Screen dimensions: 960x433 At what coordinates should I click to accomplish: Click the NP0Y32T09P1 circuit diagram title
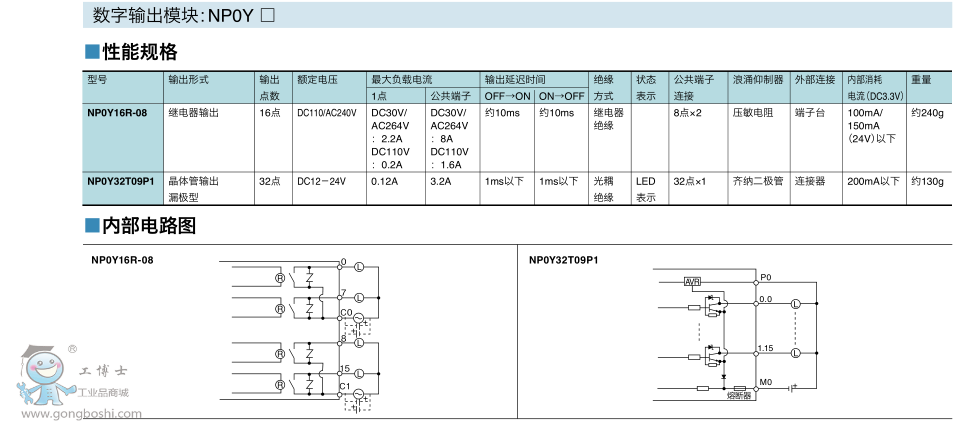click(564, 260)
